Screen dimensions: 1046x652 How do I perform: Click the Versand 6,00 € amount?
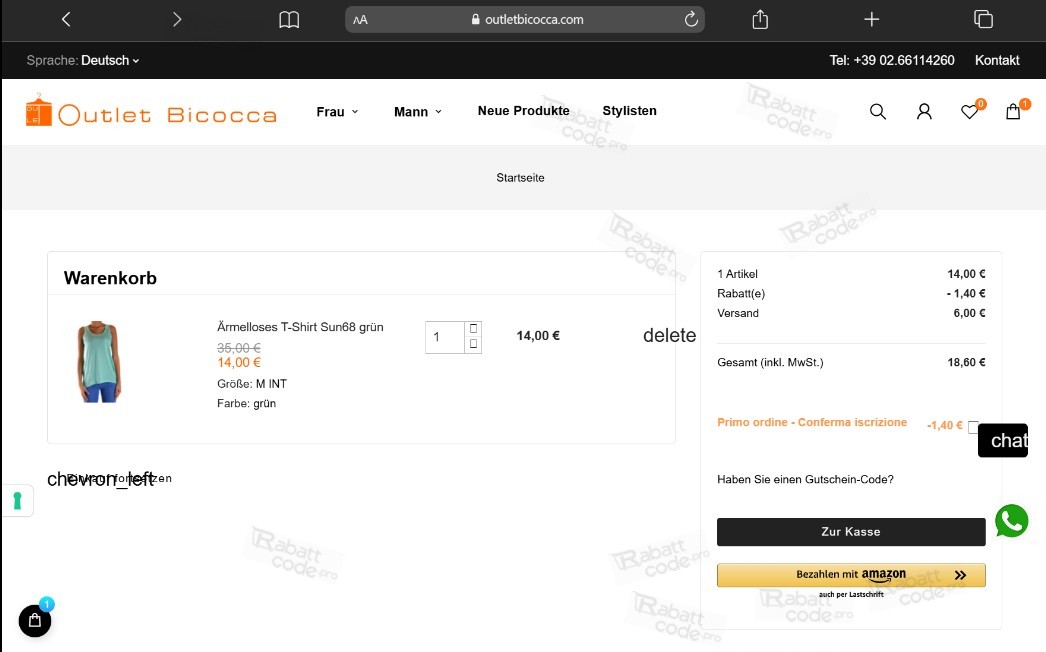tap(969, 313)
